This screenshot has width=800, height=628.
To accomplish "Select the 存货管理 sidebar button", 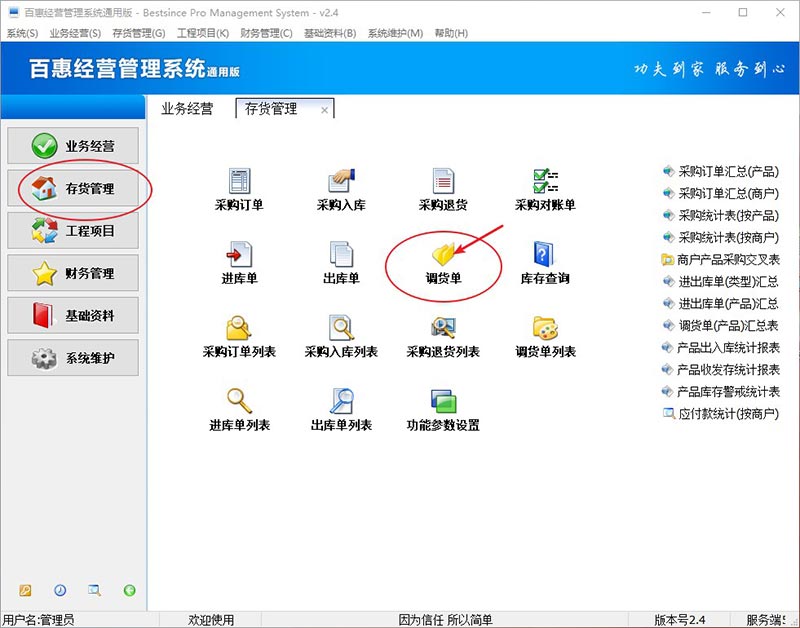I will [73, 188].
